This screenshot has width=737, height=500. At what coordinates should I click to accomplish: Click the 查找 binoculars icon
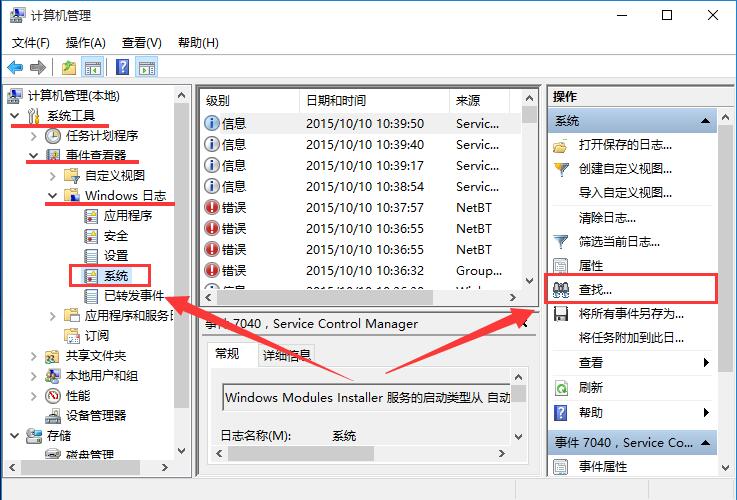coord(561,290)
